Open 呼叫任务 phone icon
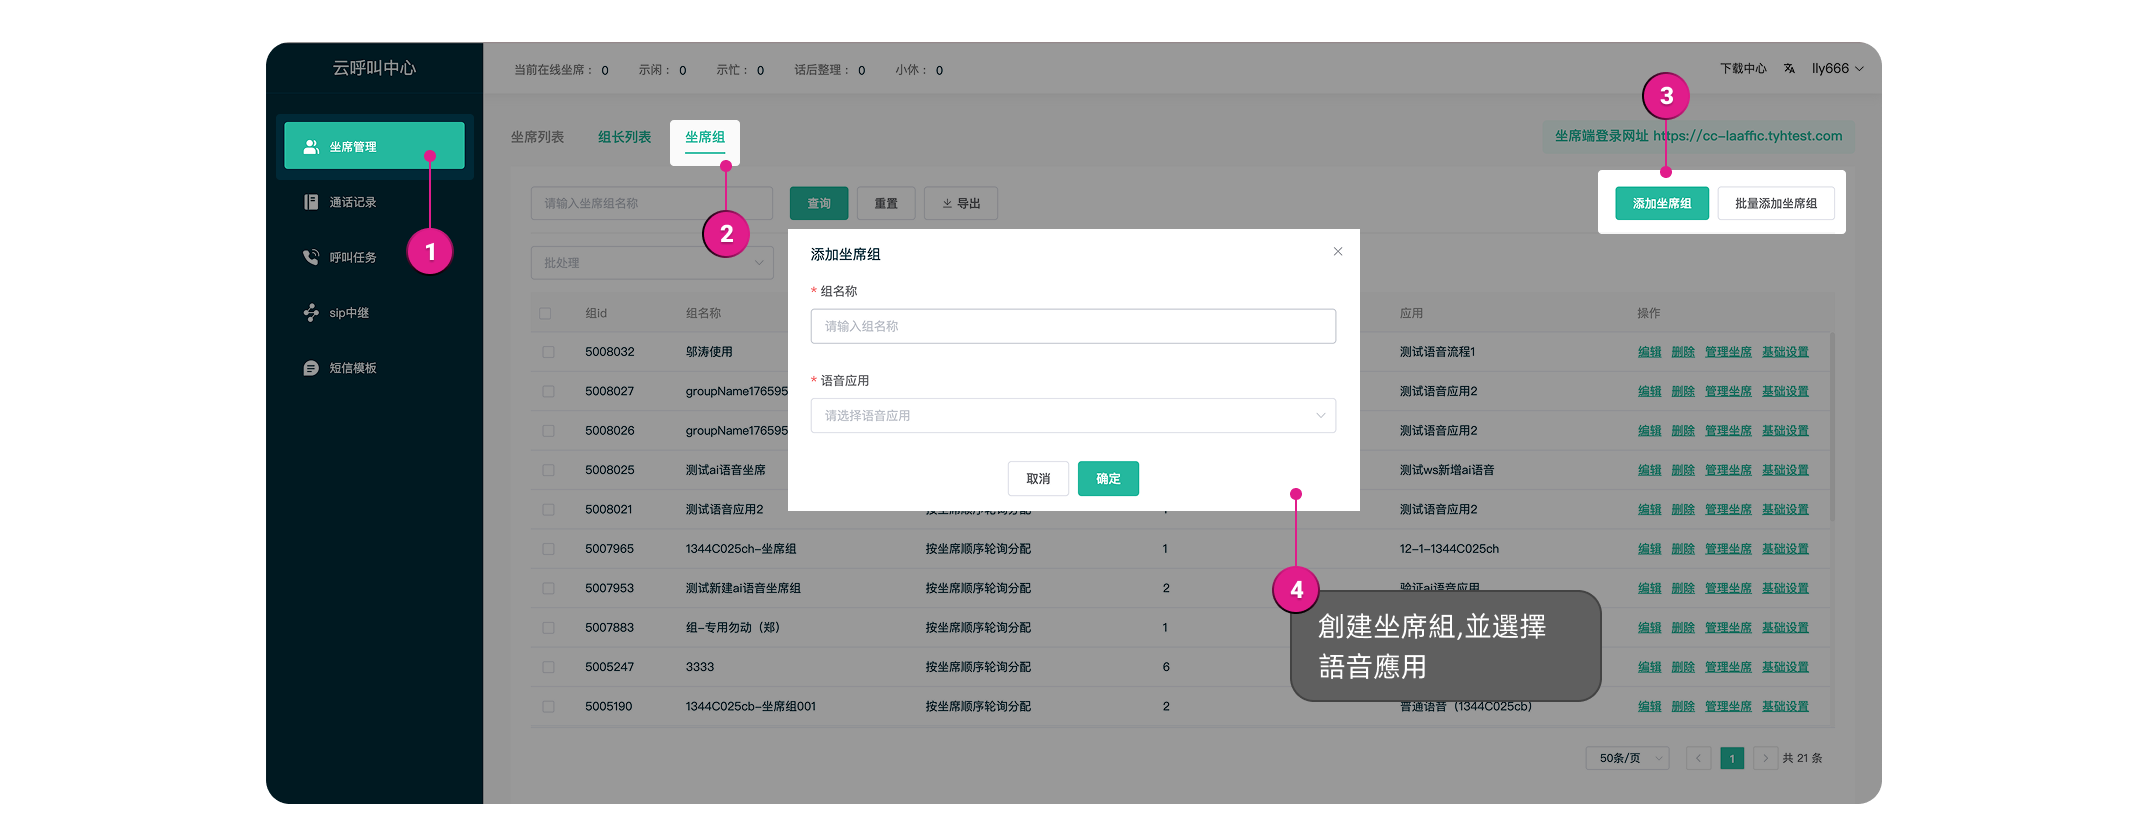This screenshot has height=832, width=2148. 311,257
